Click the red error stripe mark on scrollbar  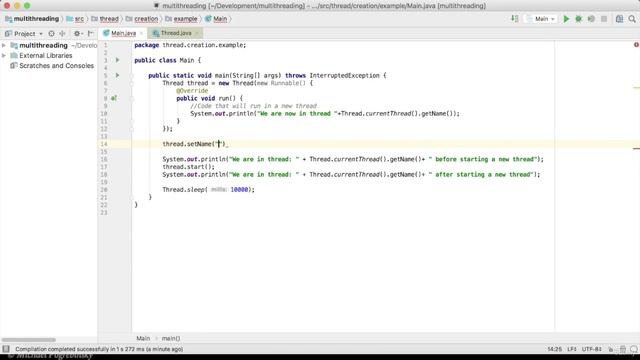tap(636, 149)
